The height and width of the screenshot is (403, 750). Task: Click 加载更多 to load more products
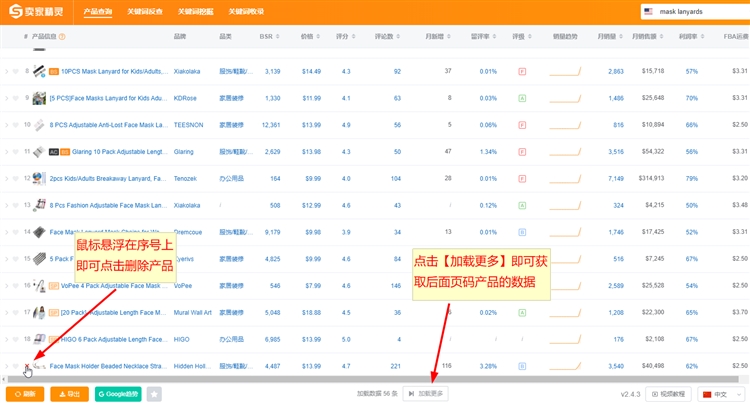click(426, 394)
